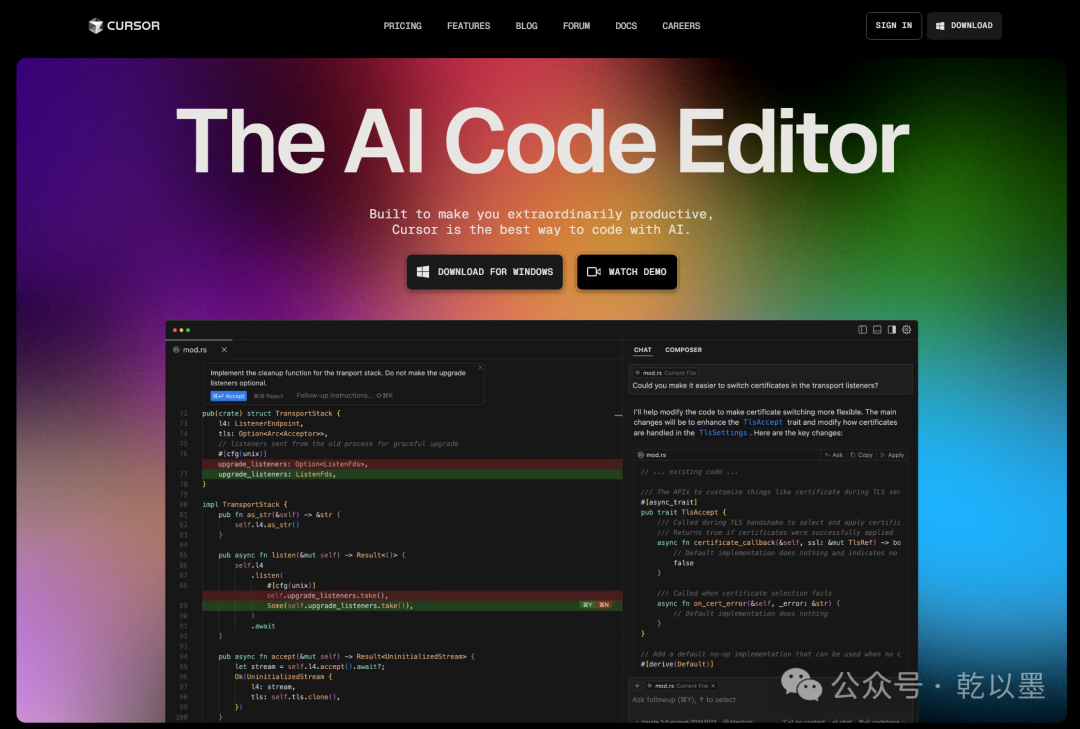
Task: Click the Follow-up instructions field
Action: pos(344,396)
